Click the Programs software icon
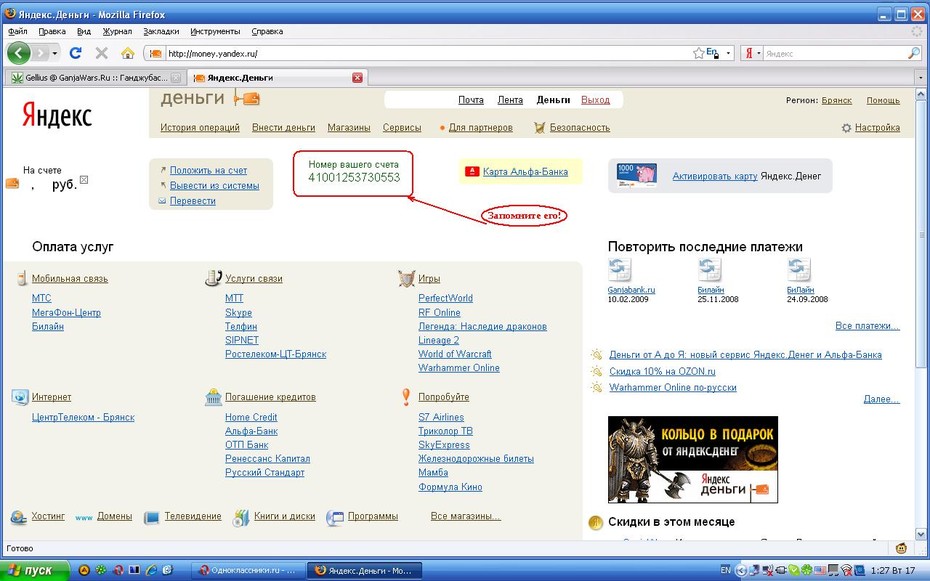 click(x=335, y=518)
